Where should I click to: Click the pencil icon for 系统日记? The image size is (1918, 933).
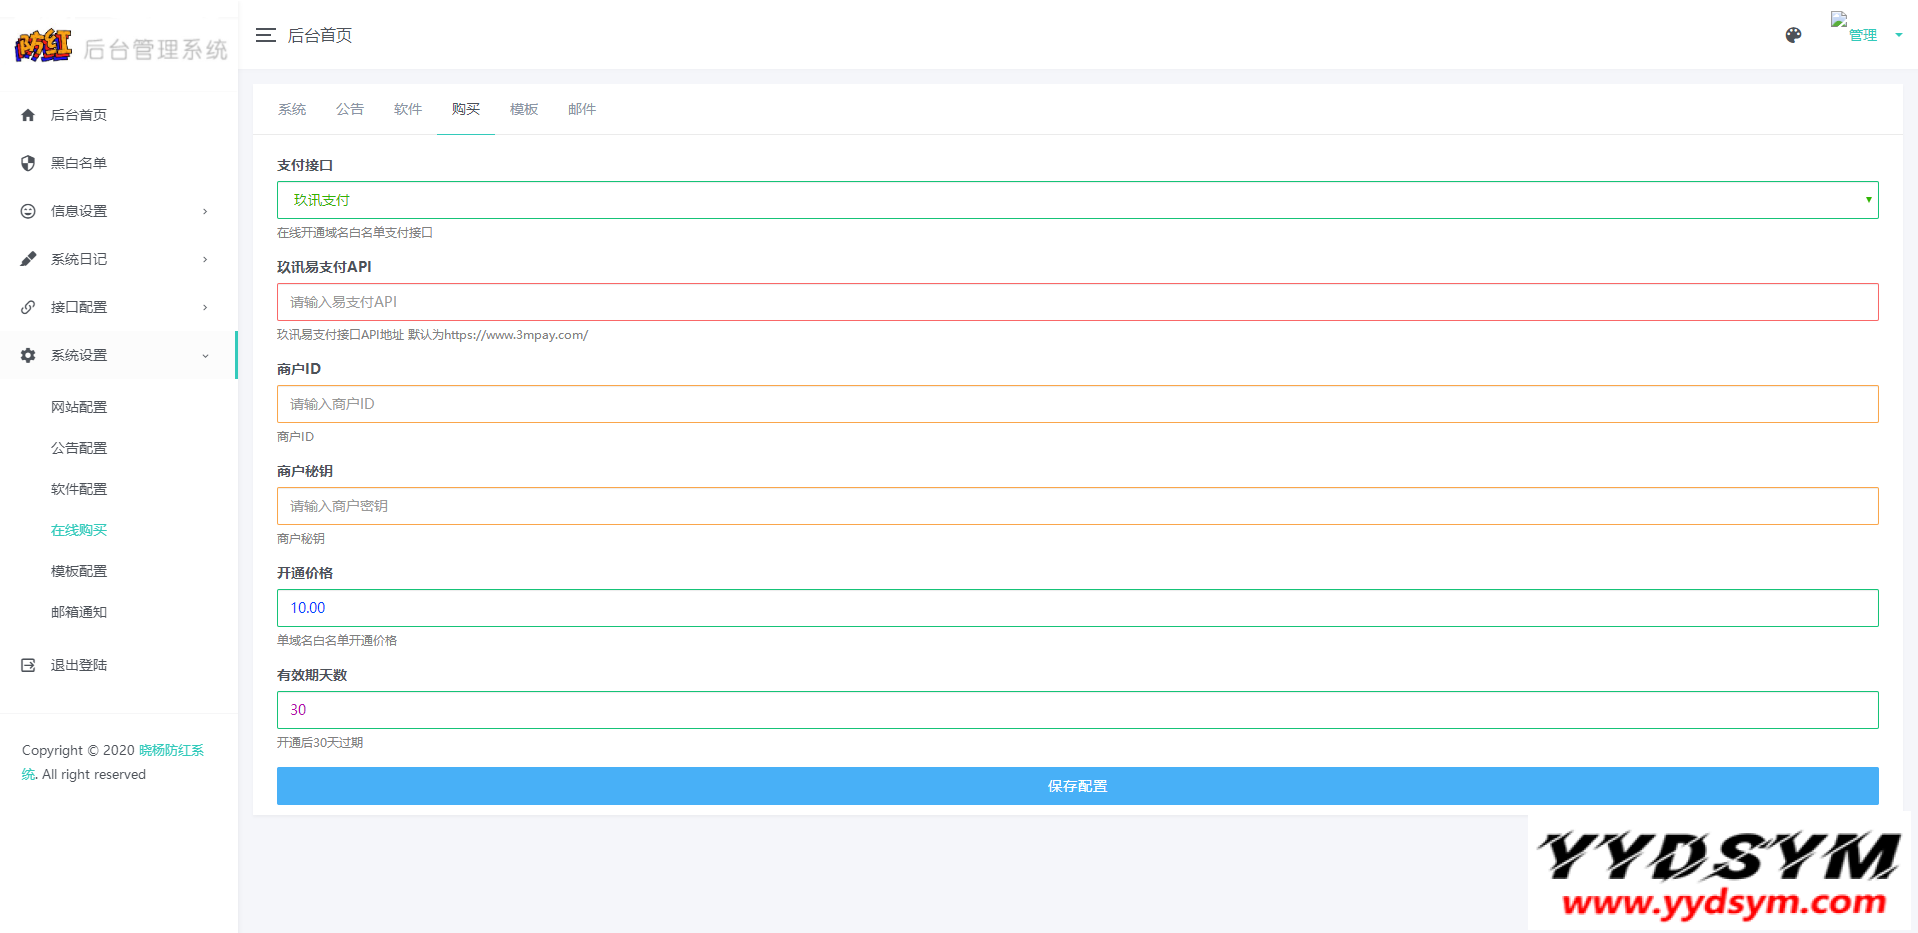point(28,259)
